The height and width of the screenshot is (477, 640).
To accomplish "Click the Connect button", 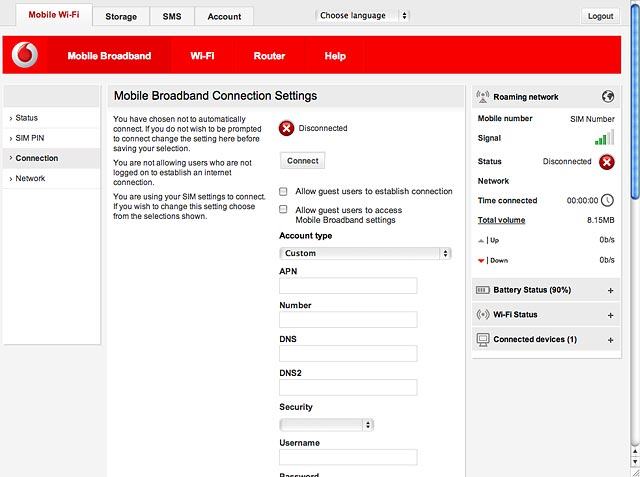I will coord(302,161).
